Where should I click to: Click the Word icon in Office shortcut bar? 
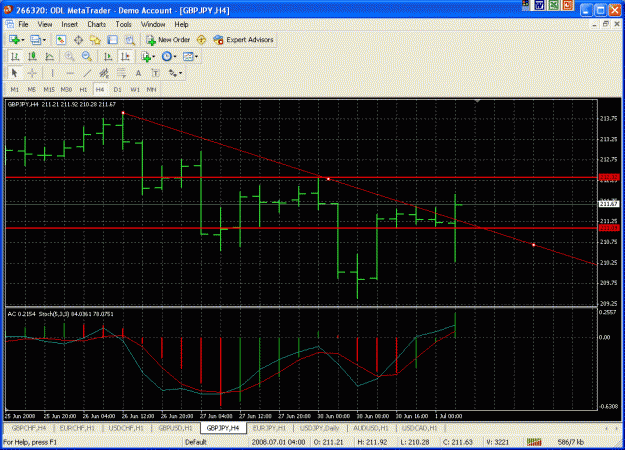[x=540, y=5]
